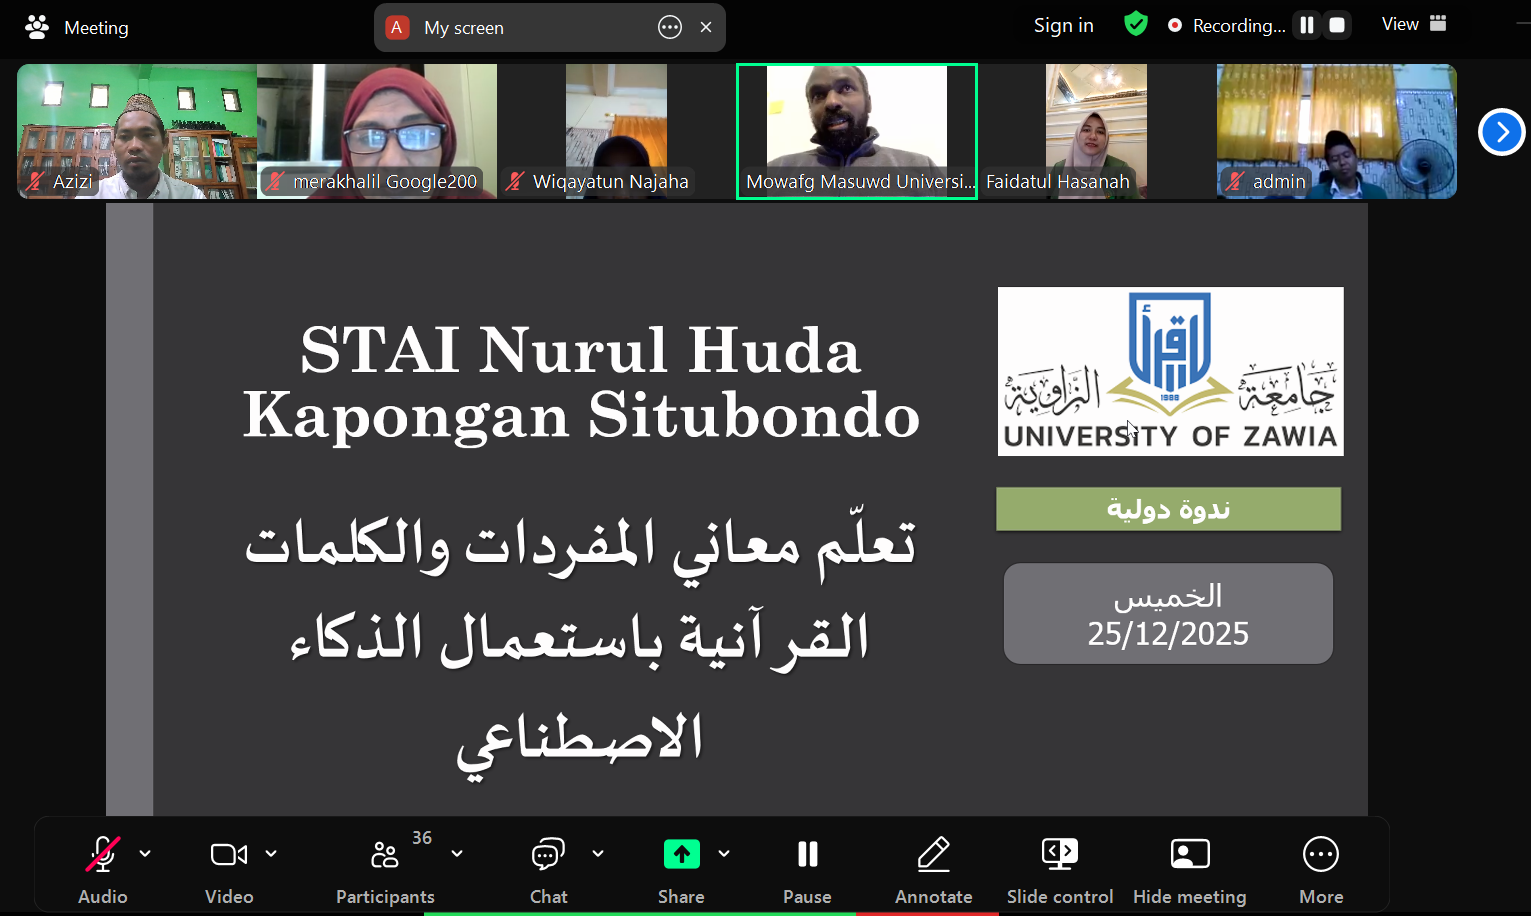This screenshot has width=1531, height=916.
Task: Expand the Share options arrow
Action: click(724, 854)
